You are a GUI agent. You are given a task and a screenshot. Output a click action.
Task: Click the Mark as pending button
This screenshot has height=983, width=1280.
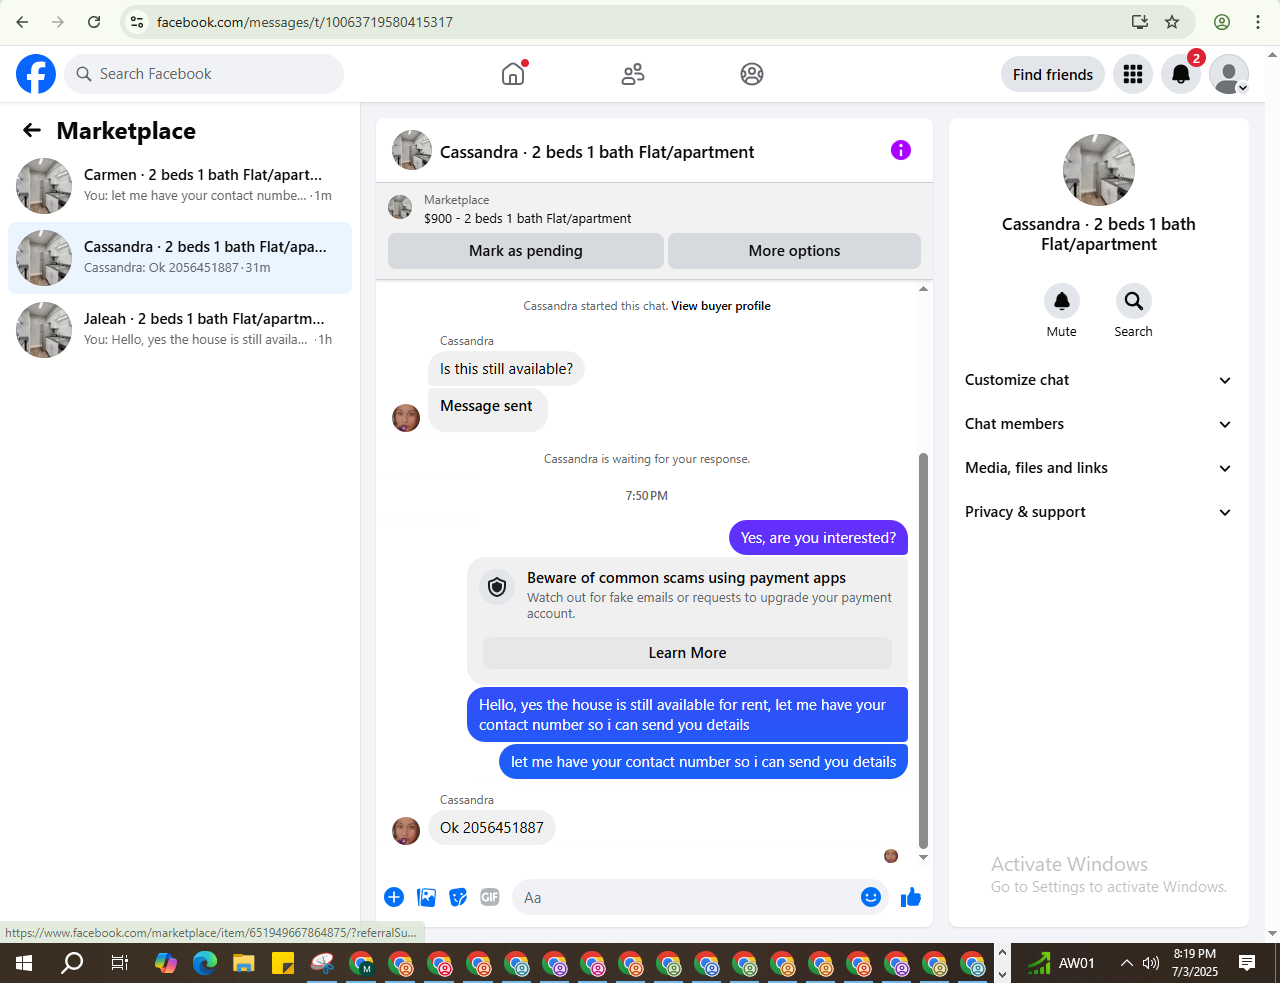526,251
